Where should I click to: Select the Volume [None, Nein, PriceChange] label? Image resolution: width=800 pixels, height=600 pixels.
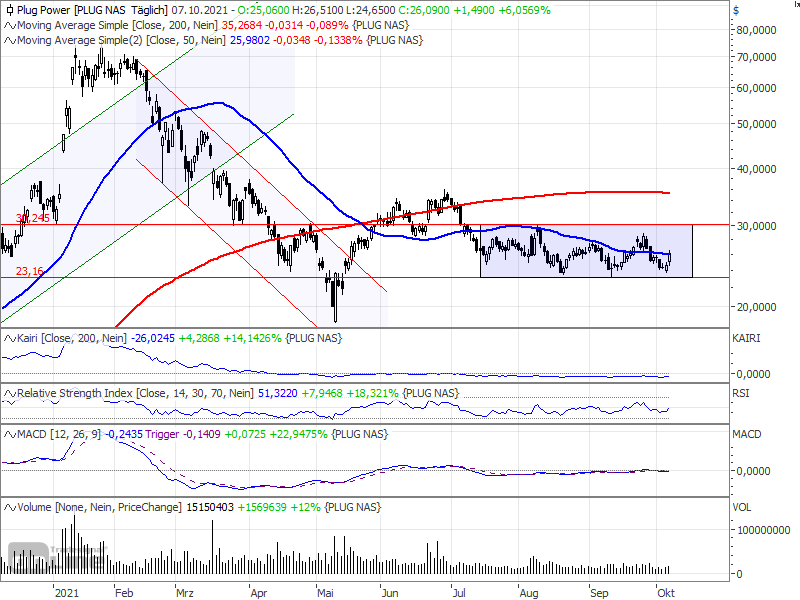99,507
